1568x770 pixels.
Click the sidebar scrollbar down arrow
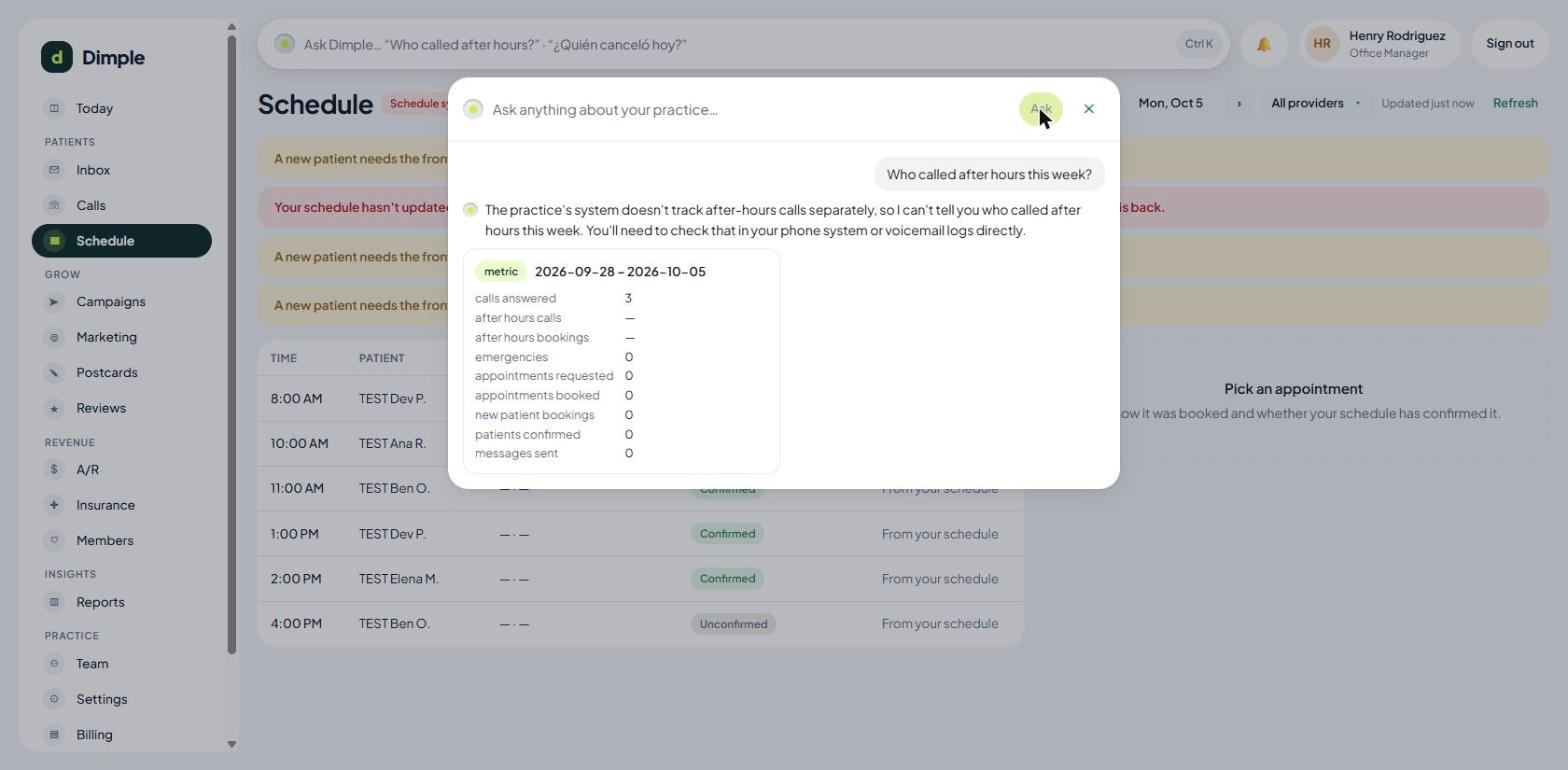pyautogui.click(x=232, y=744)
